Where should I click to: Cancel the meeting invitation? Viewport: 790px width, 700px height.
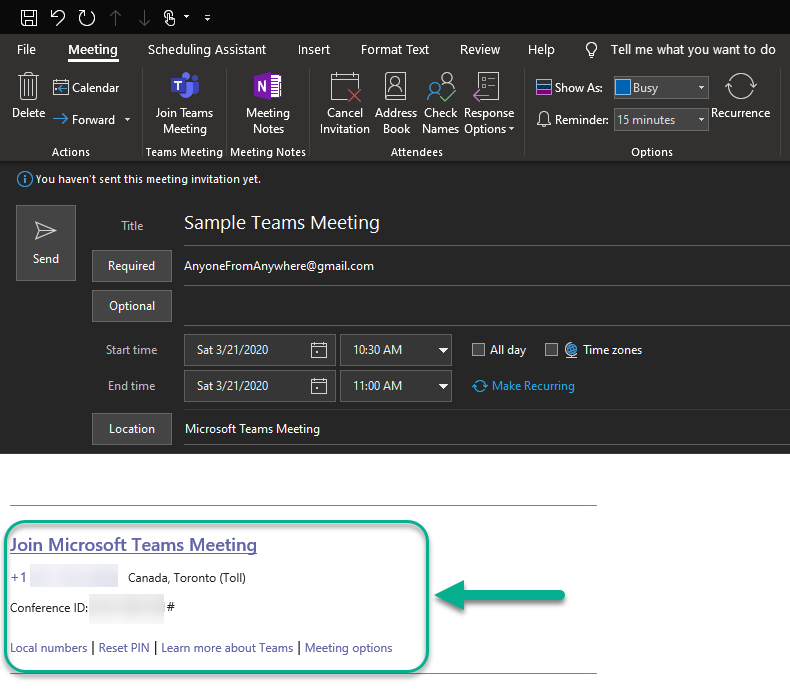pyautogui.click(x=345, y=104)
